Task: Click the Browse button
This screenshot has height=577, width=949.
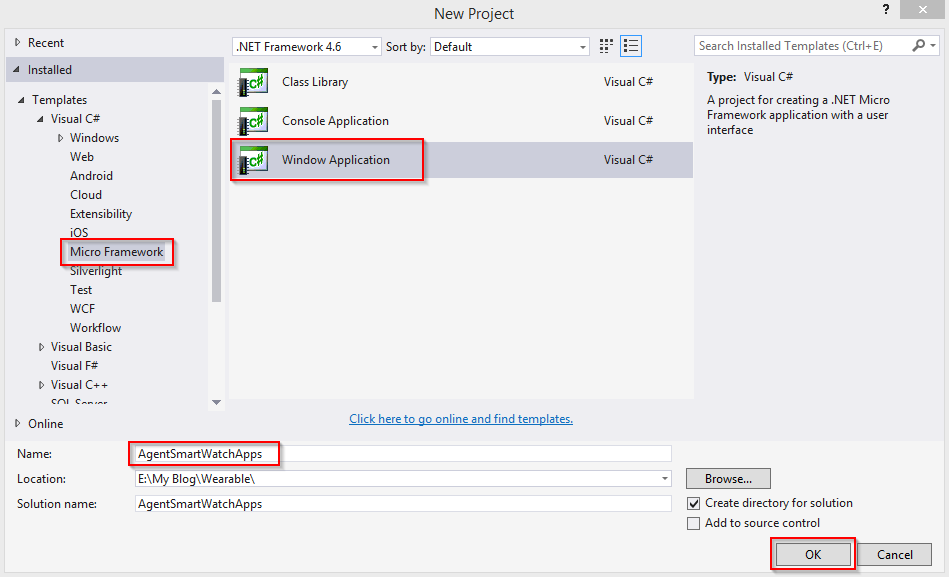Action: pos(728,479)
